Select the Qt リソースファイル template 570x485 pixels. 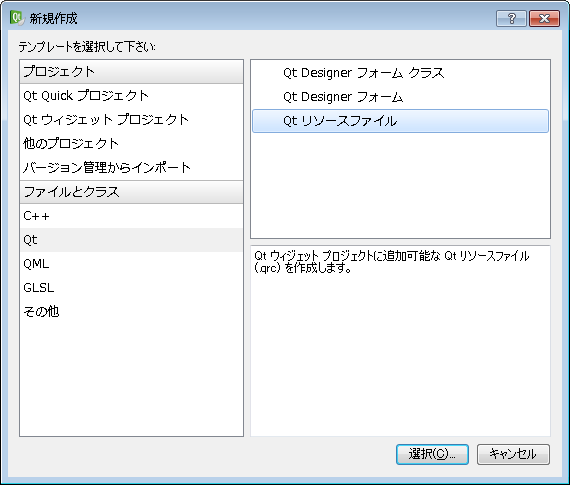400,121
